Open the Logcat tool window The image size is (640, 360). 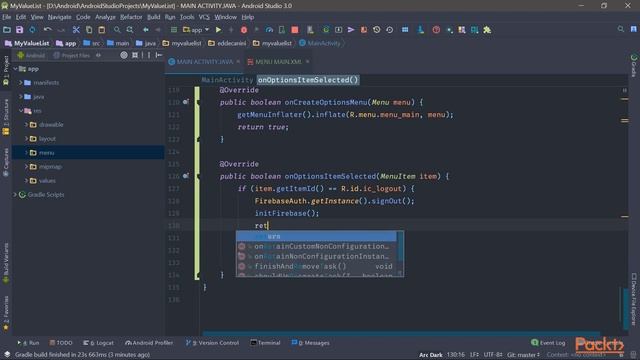coord(98,343)
